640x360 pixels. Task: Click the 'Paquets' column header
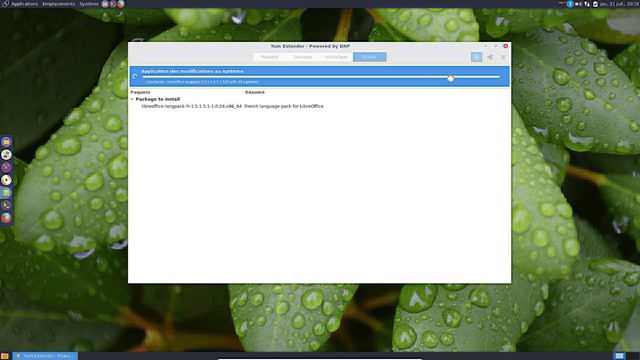pos(140,92)
